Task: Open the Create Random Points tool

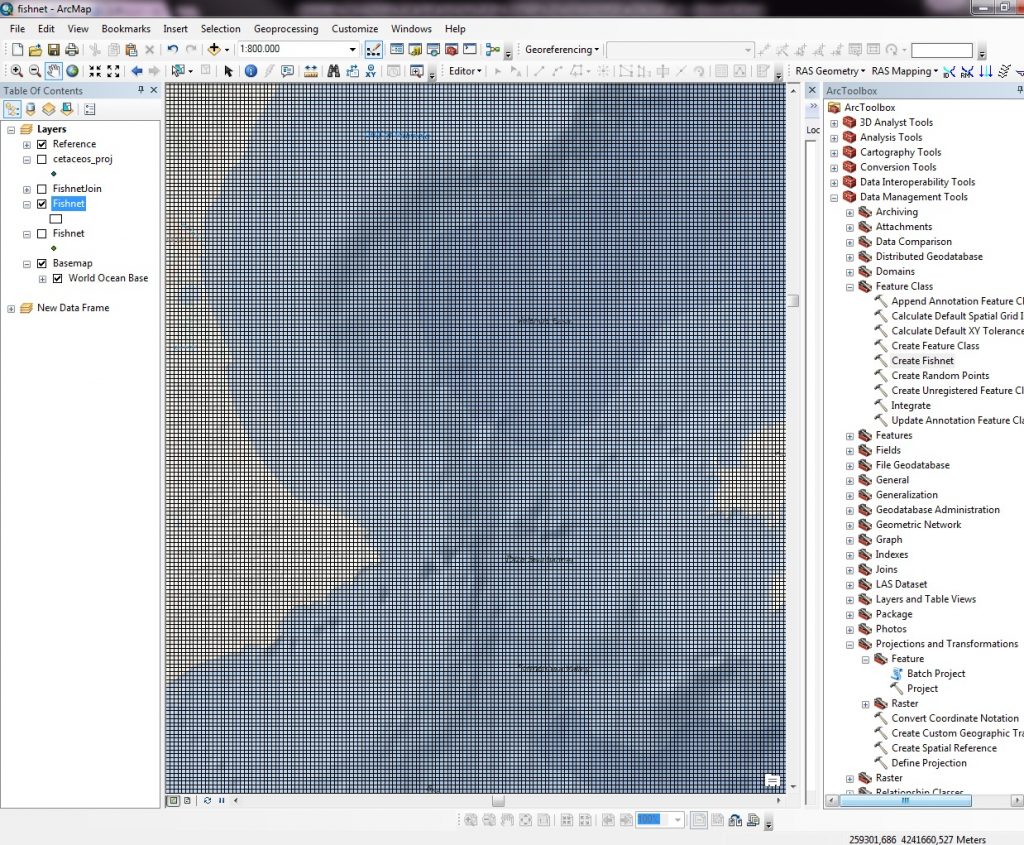Action: [940, 375]
